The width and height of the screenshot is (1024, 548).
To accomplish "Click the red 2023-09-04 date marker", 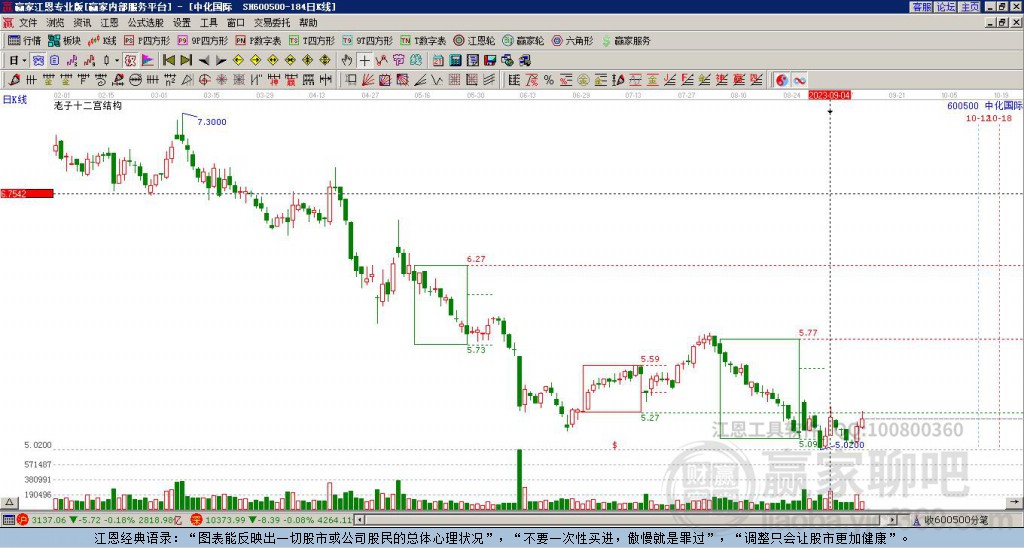I will (x=829, y=95).
